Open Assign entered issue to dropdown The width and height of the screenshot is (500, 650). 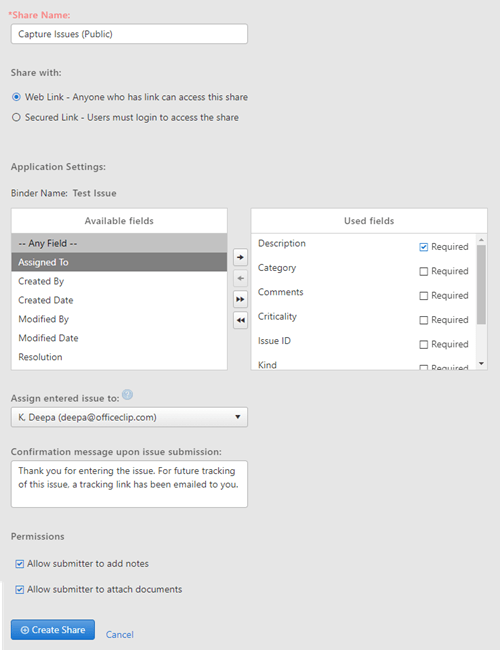click(129, 417)
